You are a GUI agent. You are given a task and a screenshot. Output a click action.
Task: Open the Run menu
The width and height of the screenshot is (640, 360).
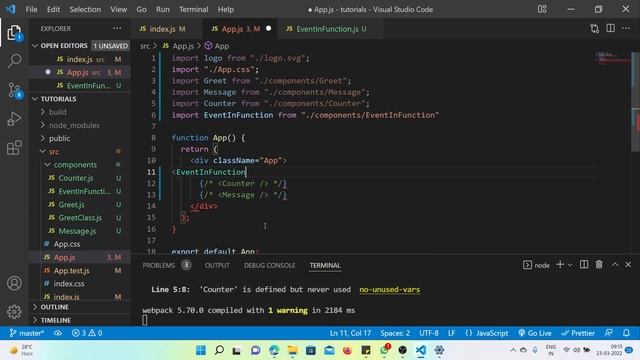click(x=162, y=9)
